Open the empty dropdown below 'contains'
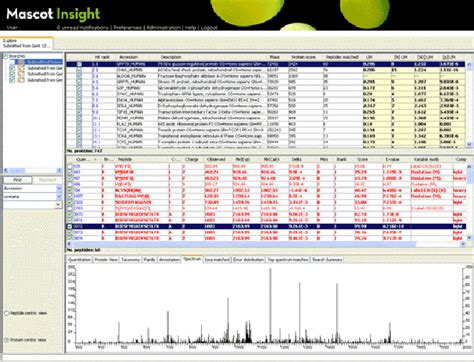The width and height of the screenshot is (474, 362). pyautogui.click(x=59, y=204)
